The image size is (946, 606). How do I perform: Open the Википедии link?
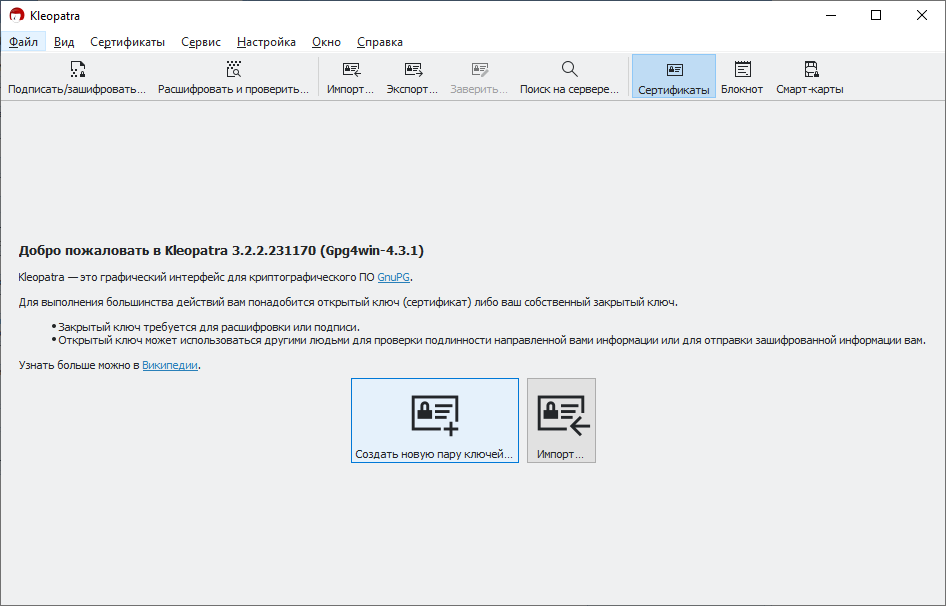[x=170, y=365]
